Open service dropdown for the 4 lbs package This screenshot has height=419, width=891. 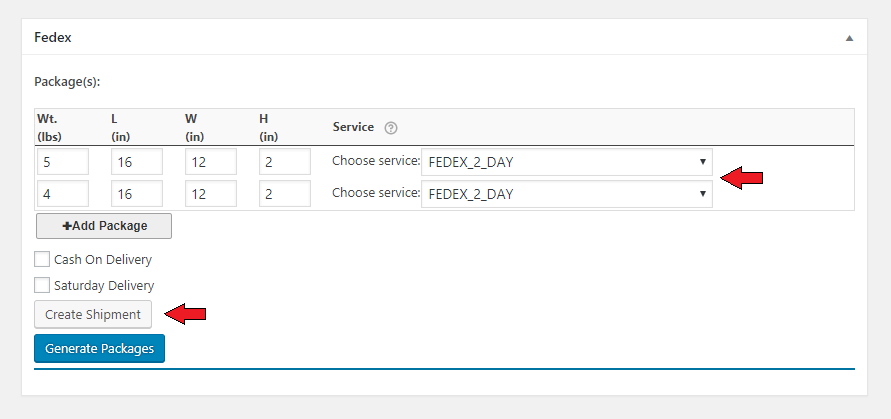pos(567,194)
